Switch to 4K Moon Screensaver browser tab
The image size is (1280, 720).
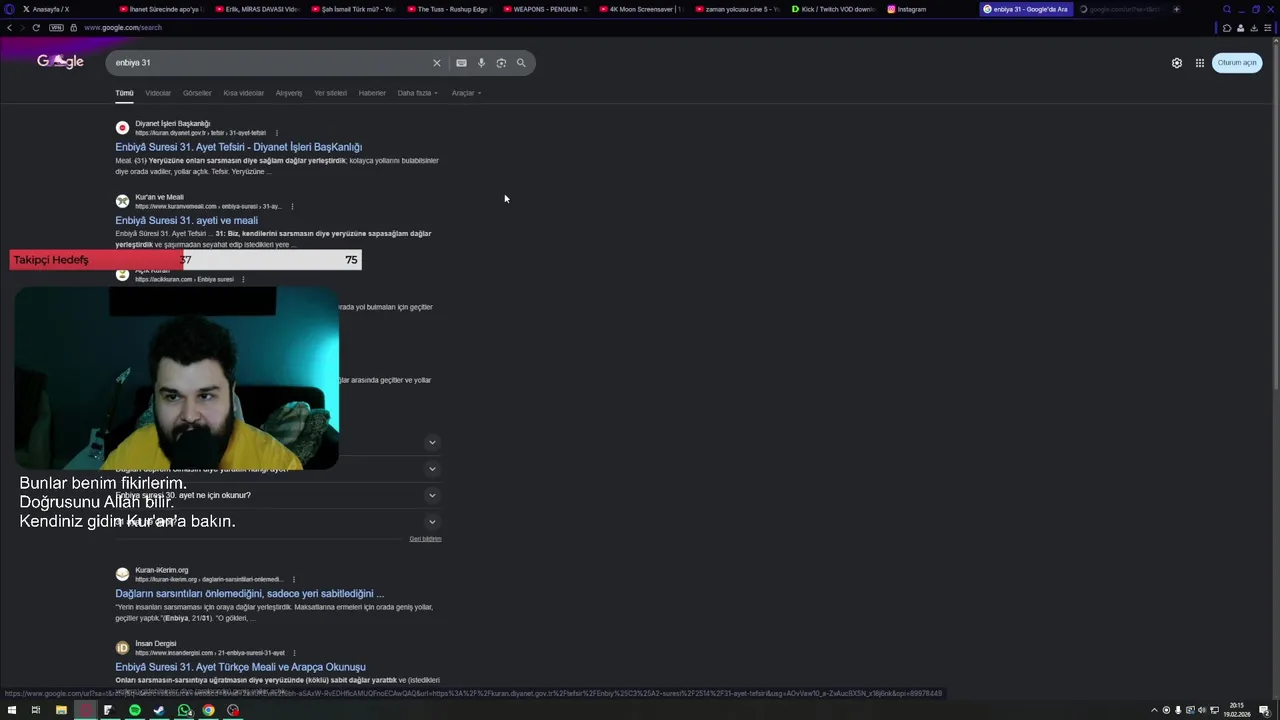(640, 9)
